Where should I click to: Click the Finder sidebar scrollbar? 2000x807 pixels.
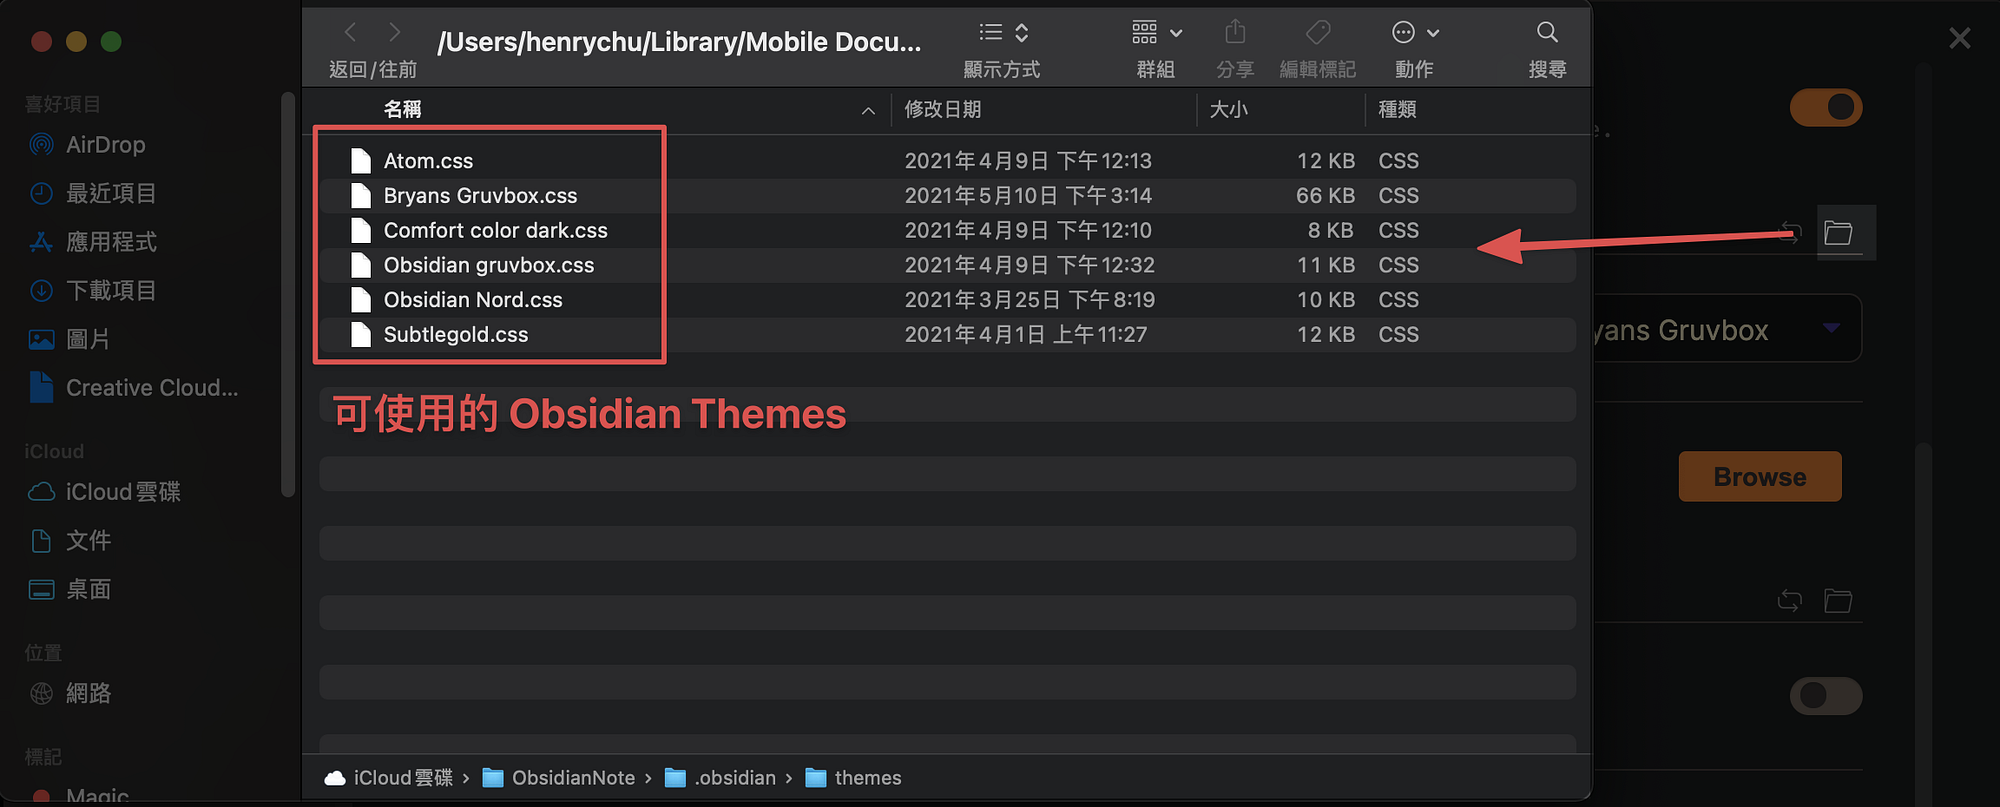point(288,295)
